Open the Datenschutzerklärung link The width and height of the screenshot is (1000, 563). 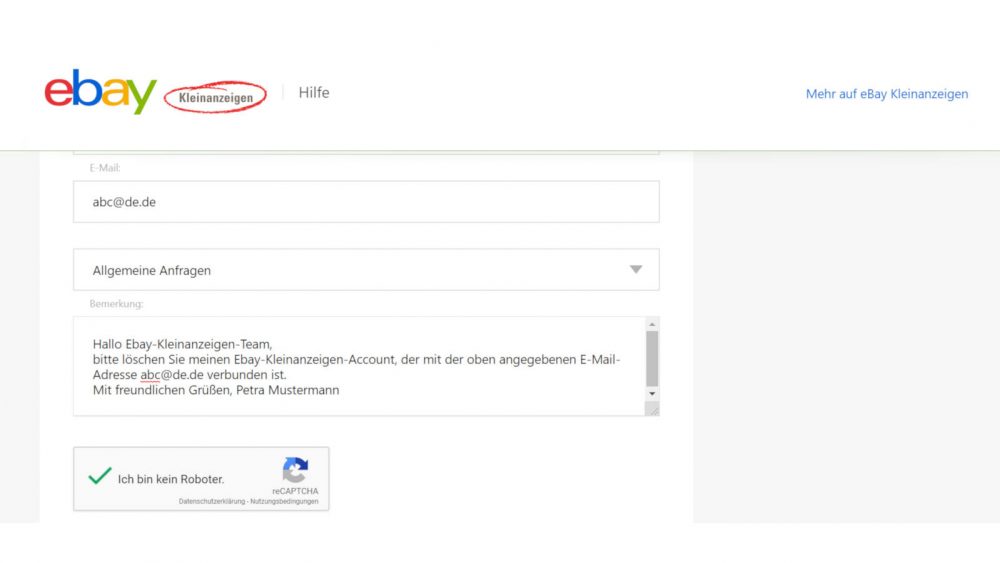click(212, 502)
